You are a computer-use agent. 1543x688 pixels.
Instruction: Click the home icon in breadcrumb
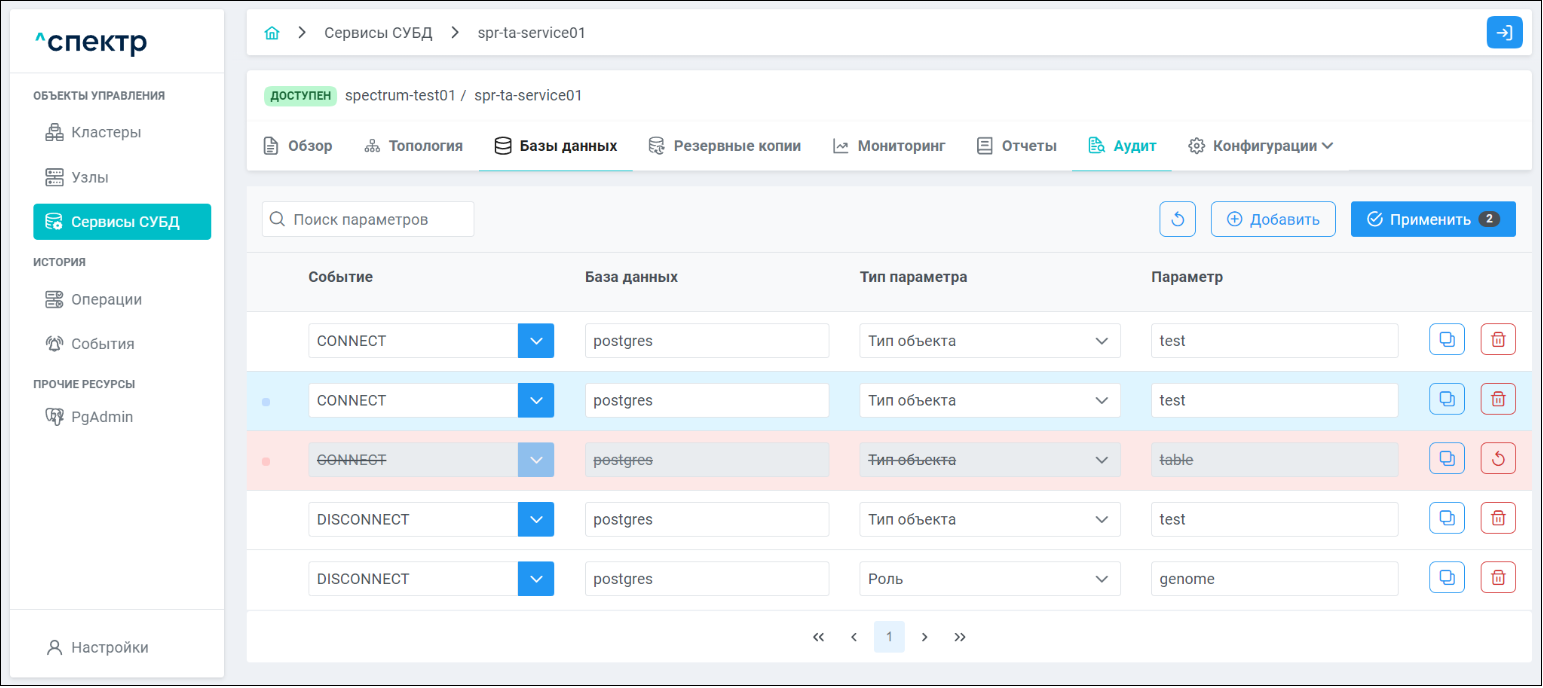tap(272, 33)
